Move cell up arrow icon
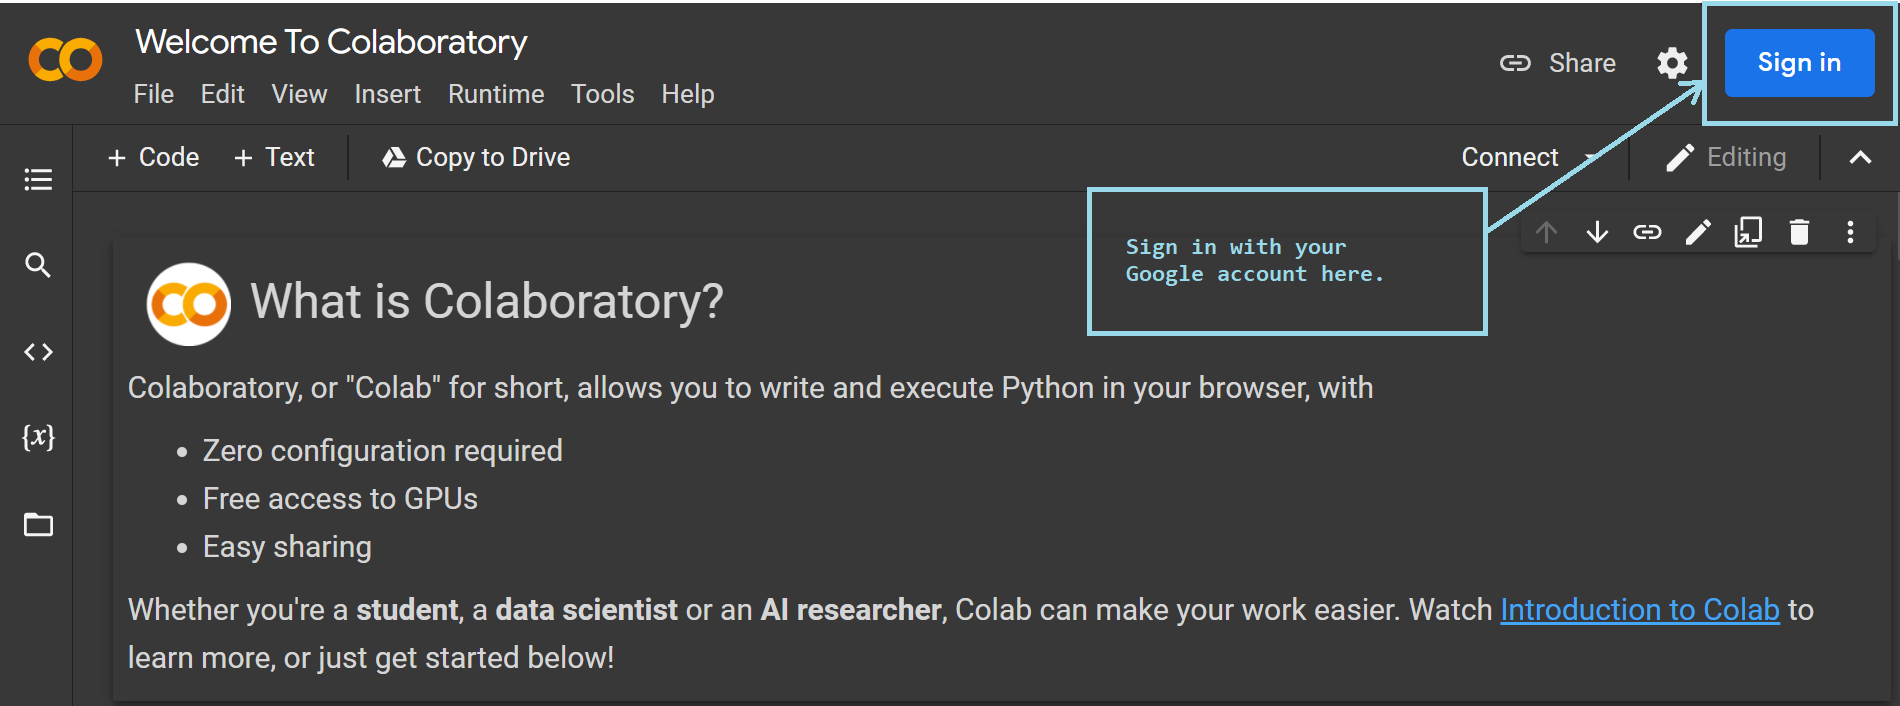 point(1546,232)
